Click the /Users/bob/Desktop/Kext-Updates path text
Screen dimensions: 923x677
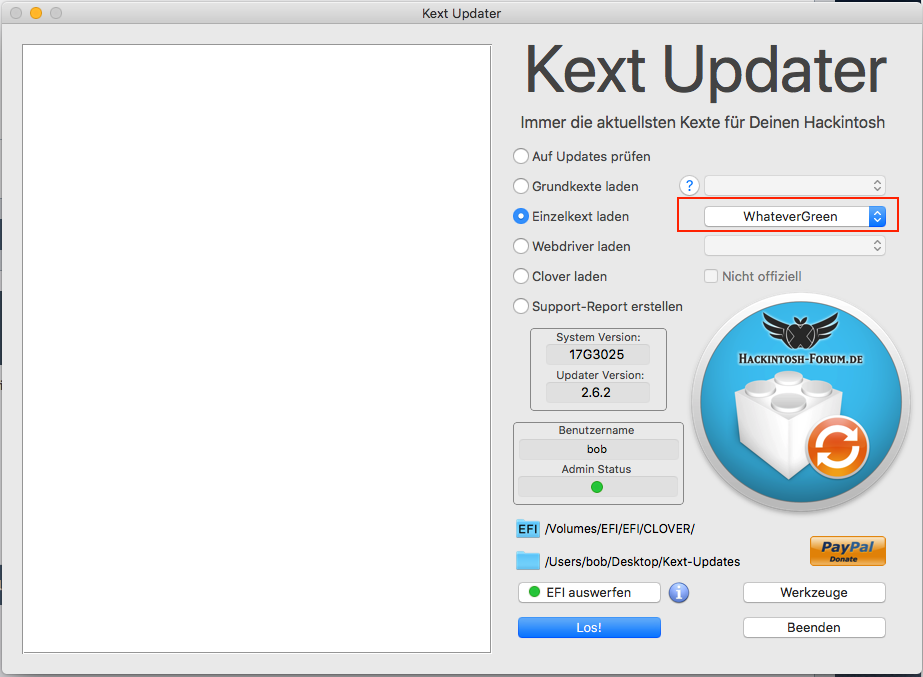(x=642, y=562)
